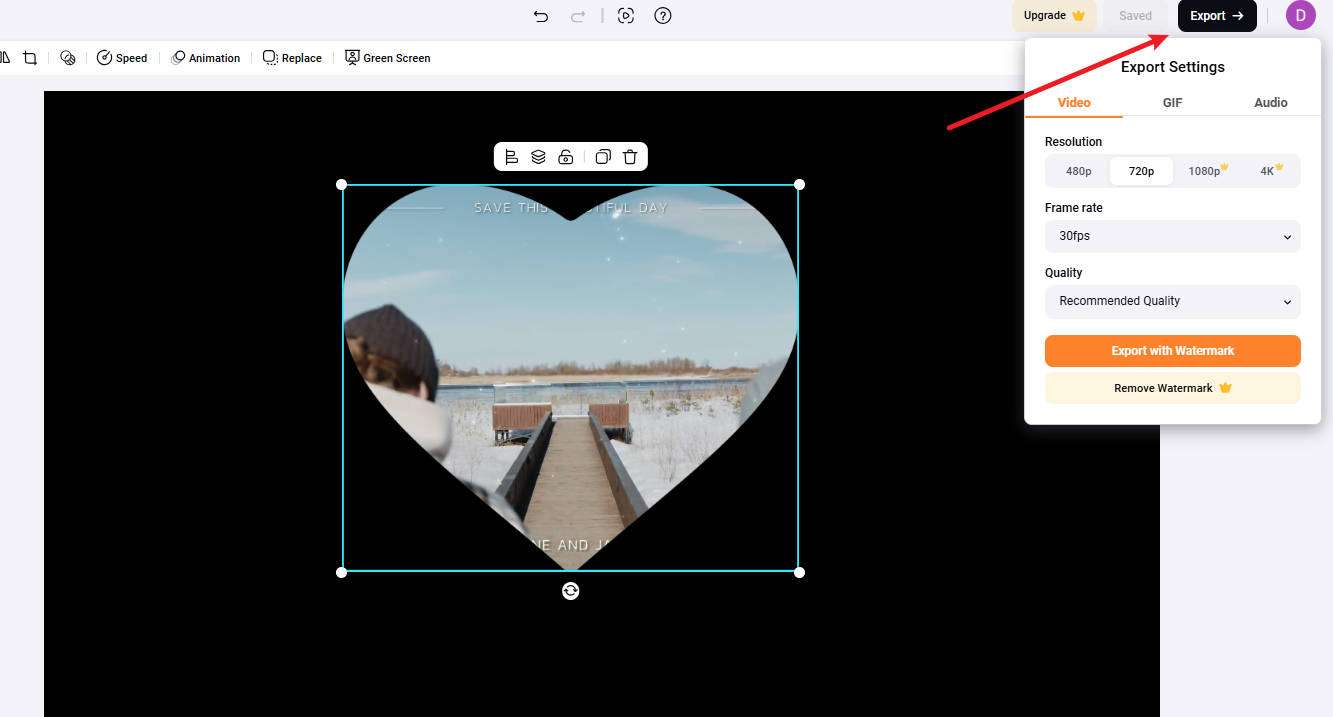Click the Replace tool

pyautogui.click(x=292, y=58)
